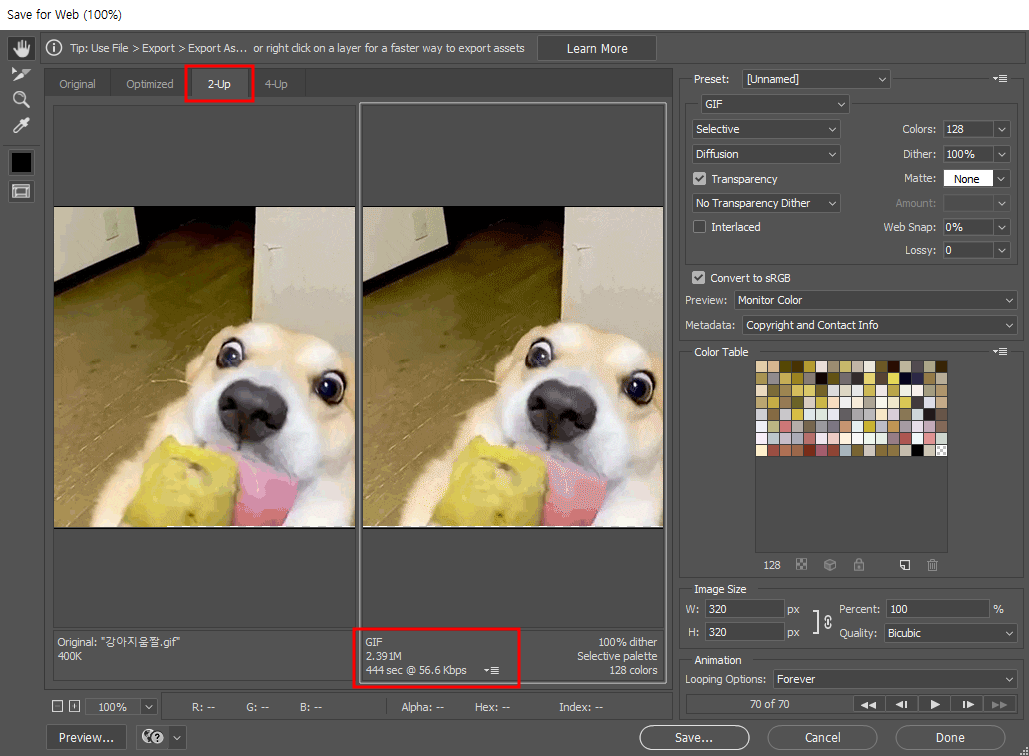
Task: Enable the Interlaced checkbox
Action: [700, 226]
